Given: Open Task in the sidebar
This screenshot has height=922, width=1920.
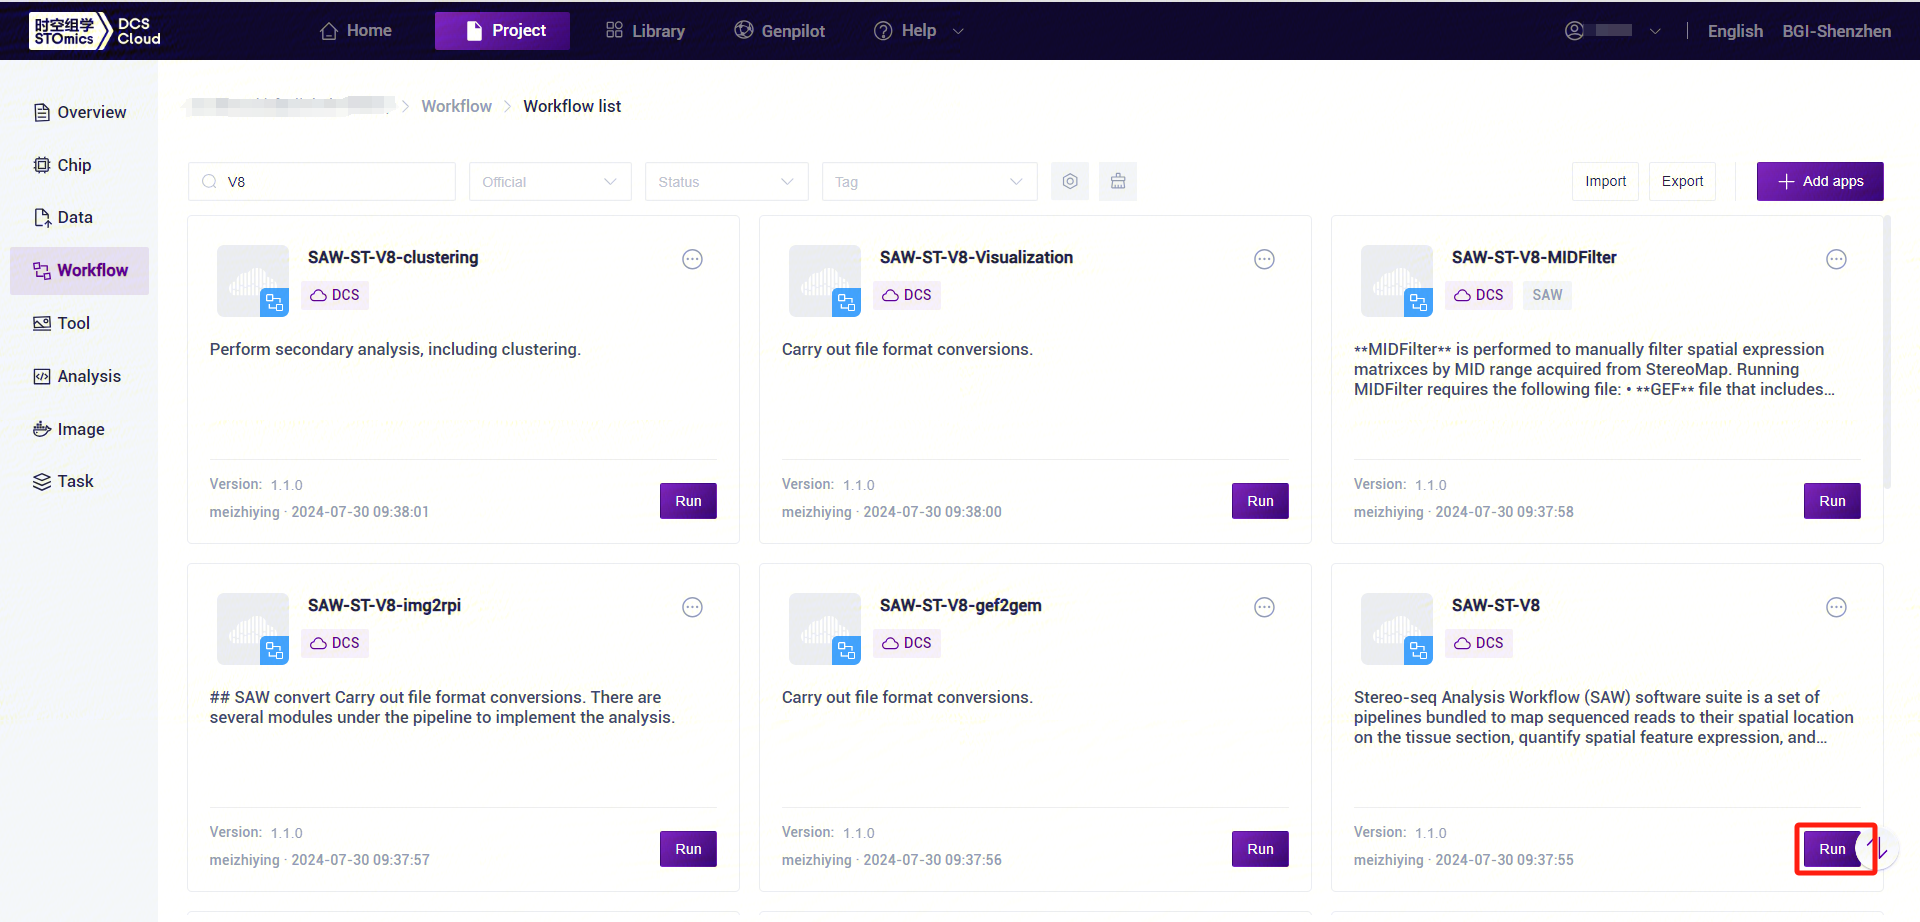Looking at the screenshot, I should click(x=80, y=481).
